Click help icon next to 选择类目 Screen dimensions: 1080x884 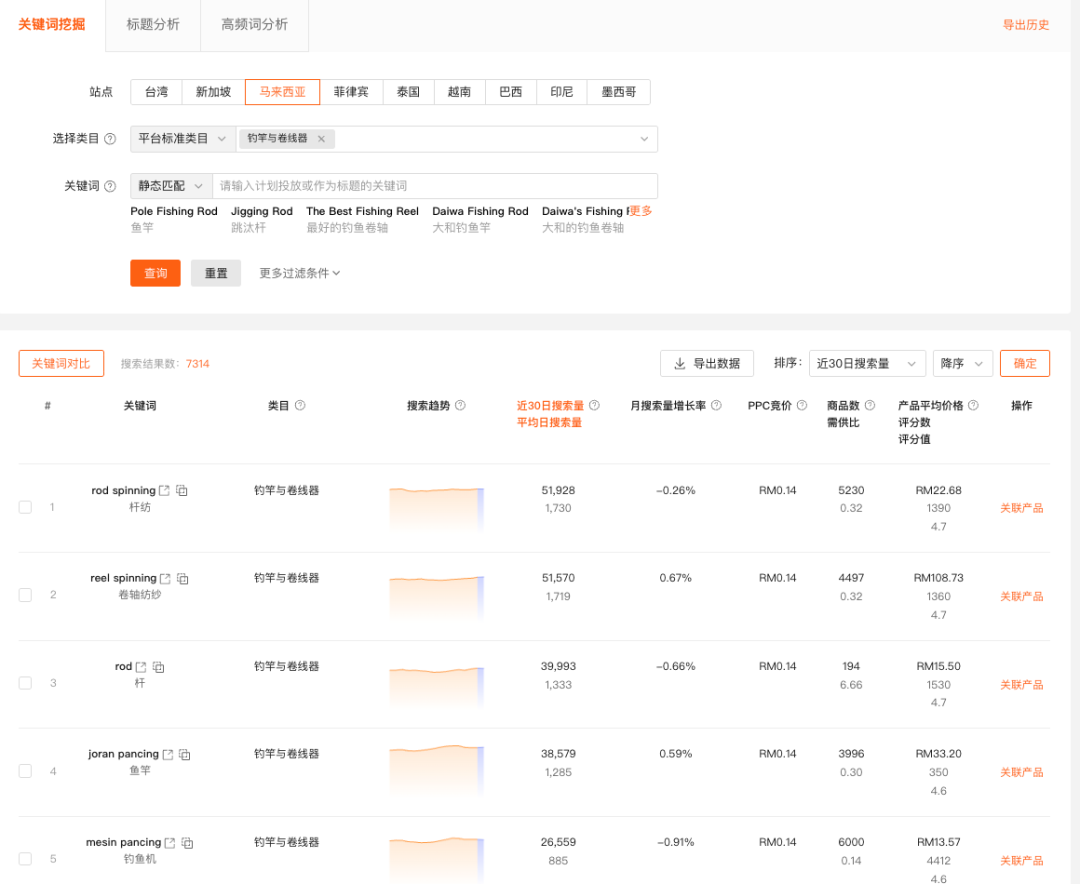(110, 138)
